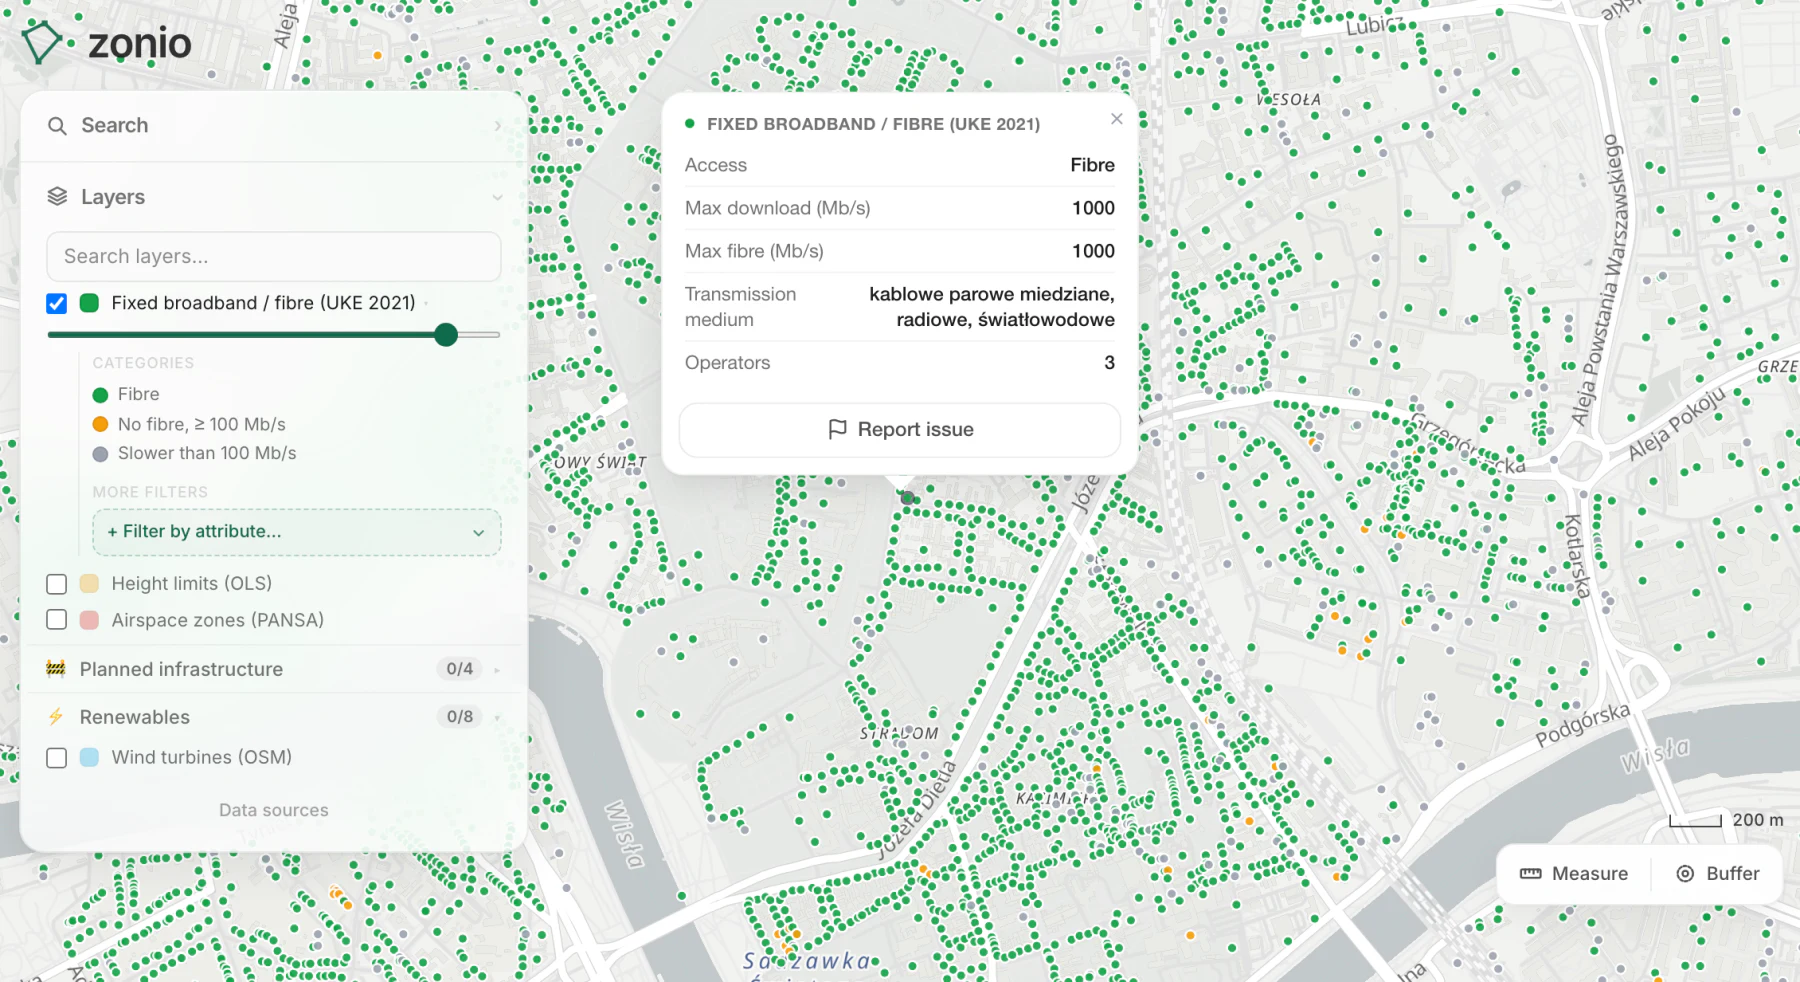Enable Height limits (OLS) layer
Image resolution: width=1800 pixels, height=982 pixels.
click(x=57, y=584)
